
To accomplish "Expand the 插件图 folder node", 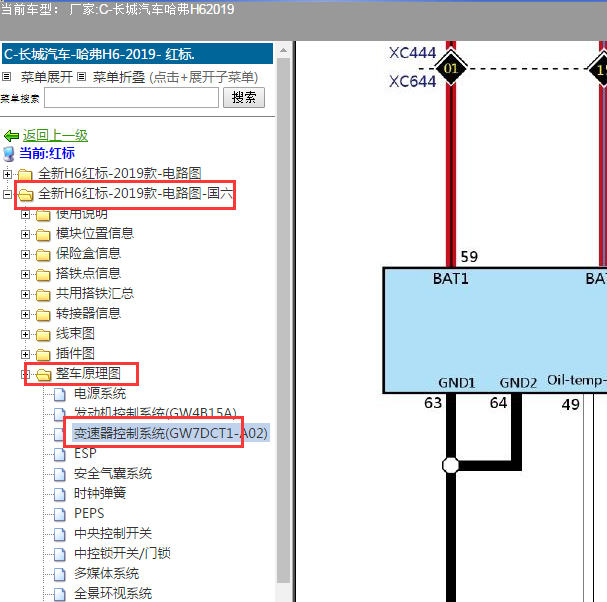I will [26, 354].
